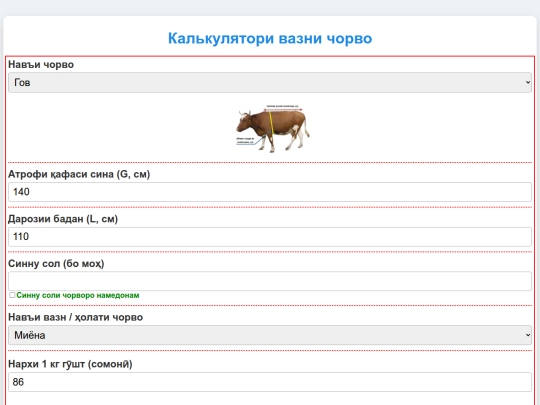
Task: Click the Навъи вазн / ҳолати чорво label
Action: point(75,317)
